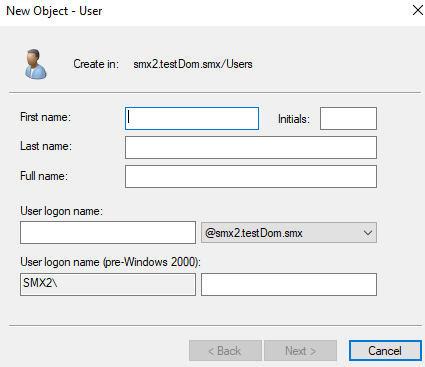Click the < Back button
The height and width of the screenshot is (367, 425).
pyautogui.click(x=225, y=350)
